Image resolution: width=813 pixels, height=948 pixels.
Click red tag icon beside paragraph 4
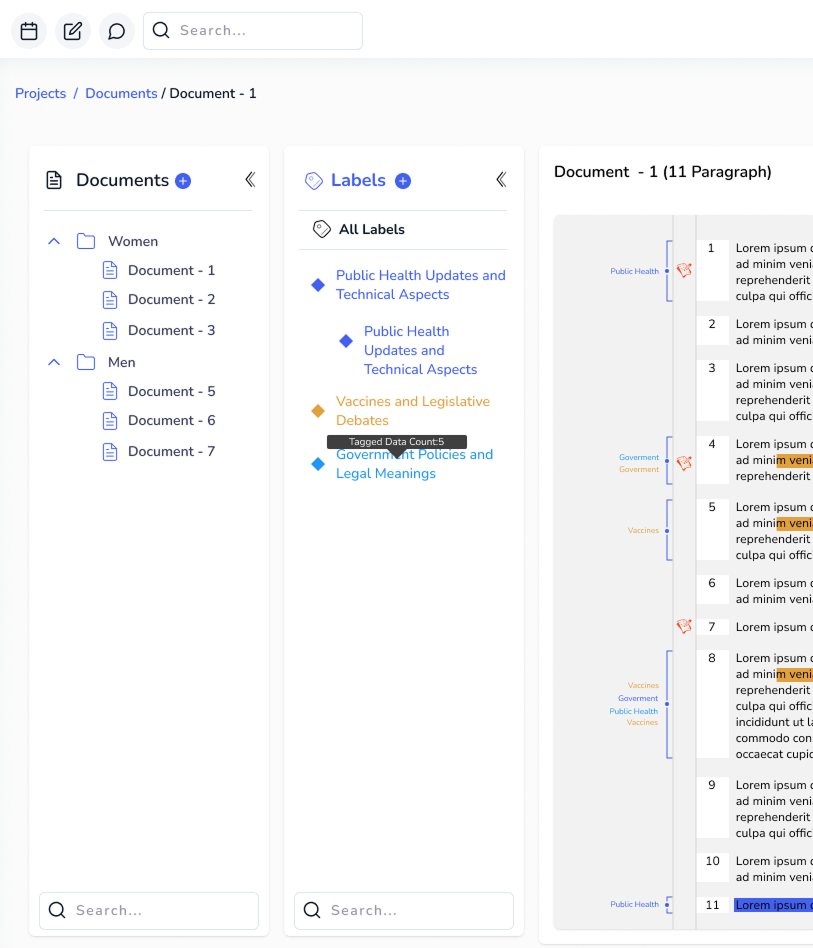(x=684, y=463)
